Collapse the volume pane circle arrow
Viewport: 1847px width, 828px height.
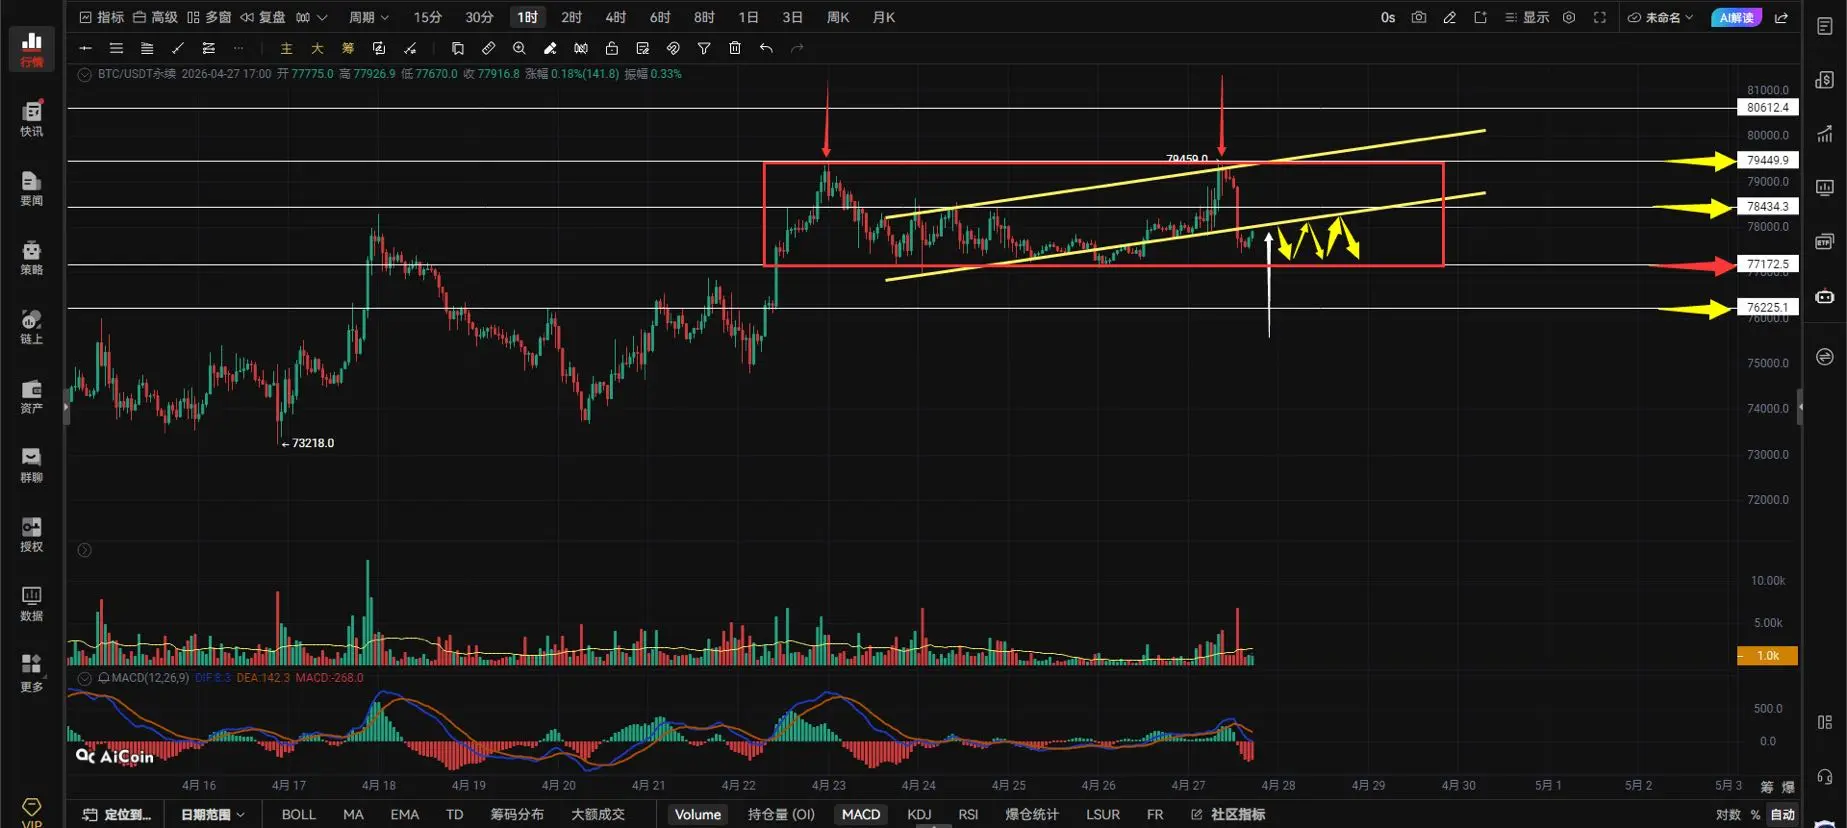click(85, 550)
